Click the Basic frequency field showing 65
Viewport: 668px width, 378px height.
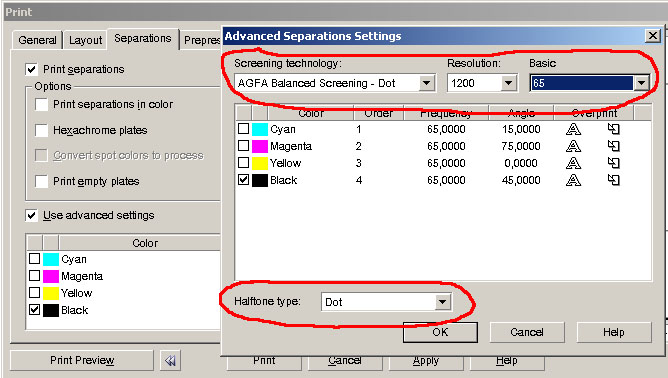[x=582, y=83]
